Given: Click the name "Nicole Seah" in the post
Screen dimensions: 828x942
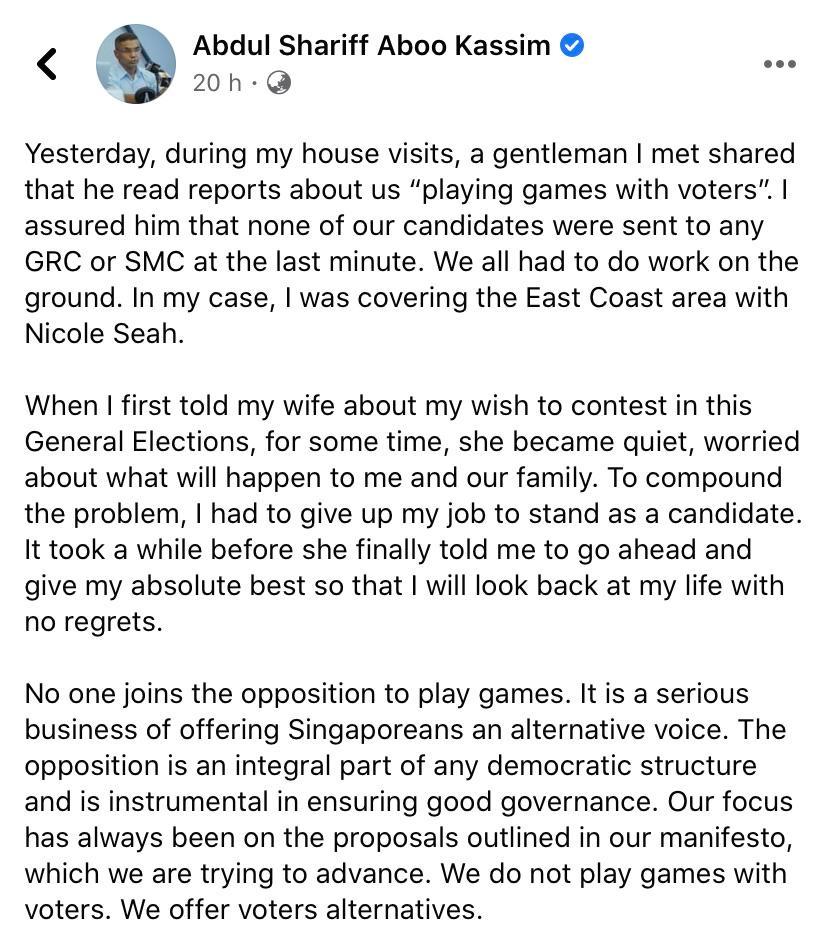Looking at the screenshot, I should [105, 334].
